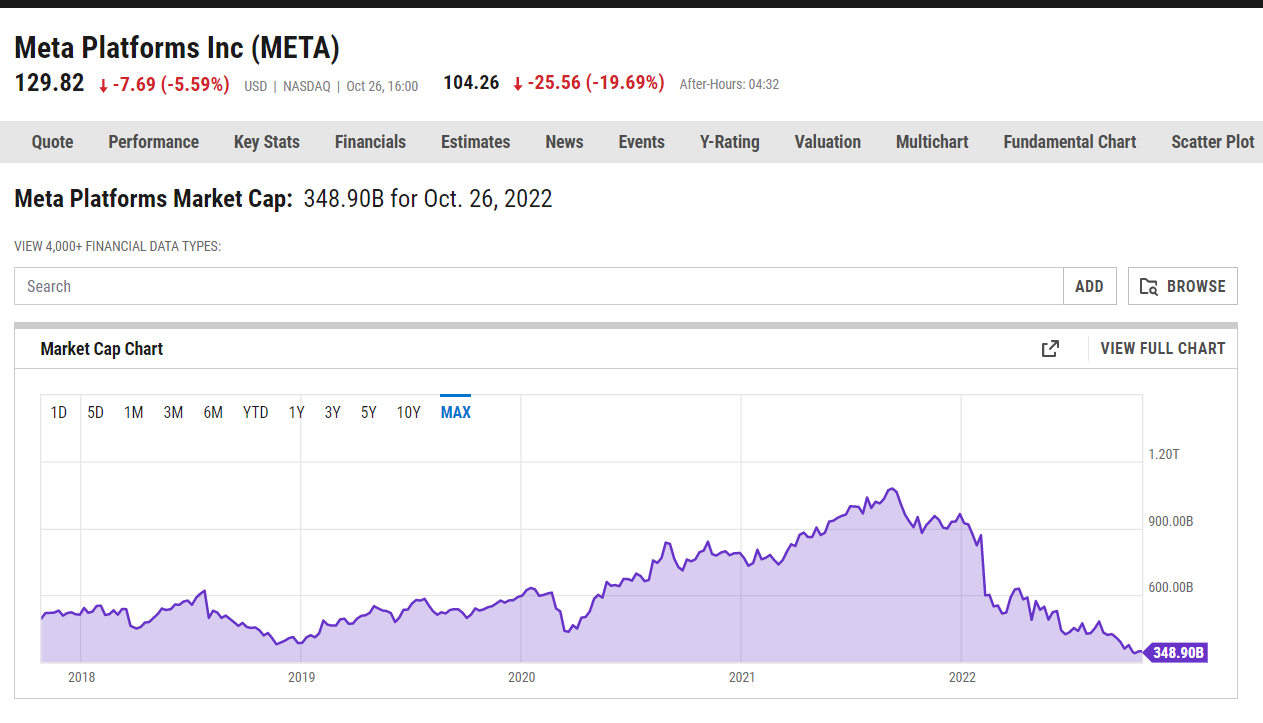Image resolution: width=1263 pixels, height=723 pixels.
Task: Switch to Multichart tab
Action: 932,142
